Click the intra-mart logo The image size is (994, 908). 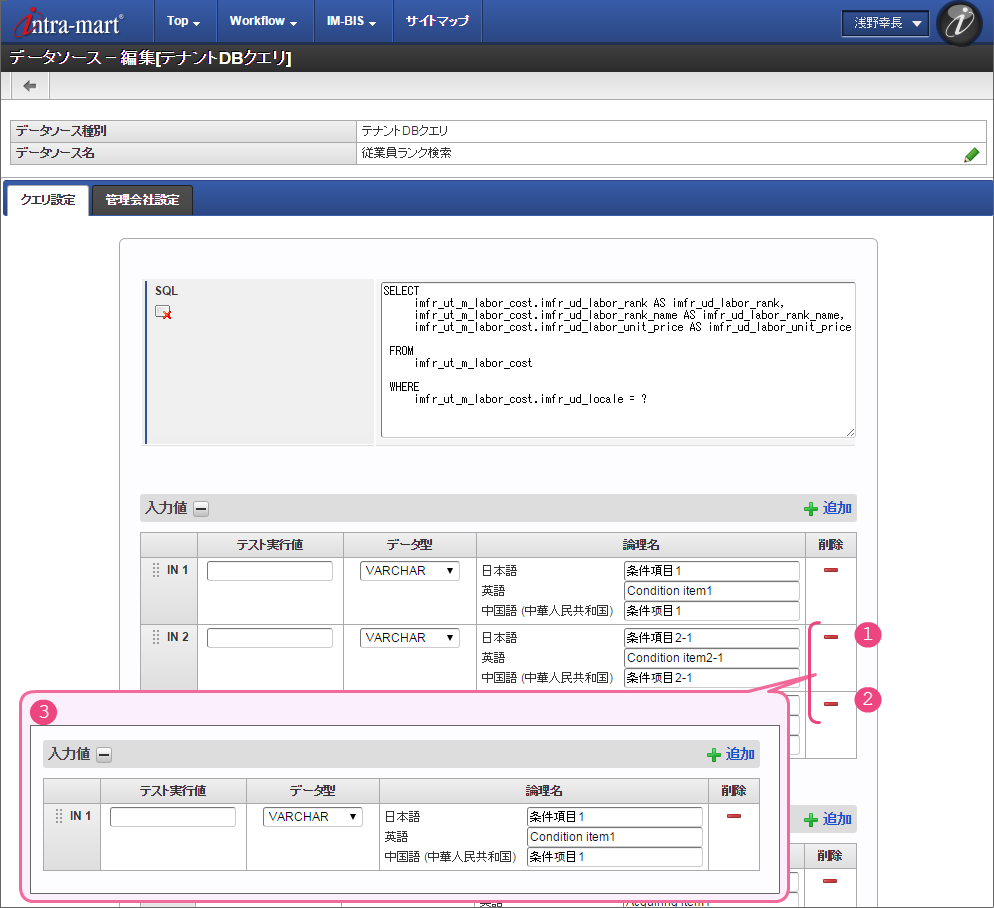pyautogui.click(x=68, y=22)
